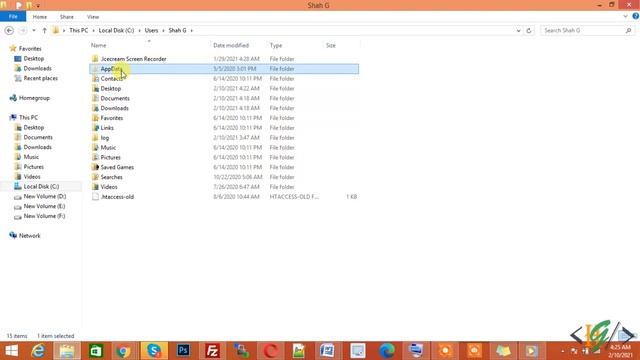This screenshot has height=360, width=640.
Task: Open Documents under This PC
Action: pos(38,137)
